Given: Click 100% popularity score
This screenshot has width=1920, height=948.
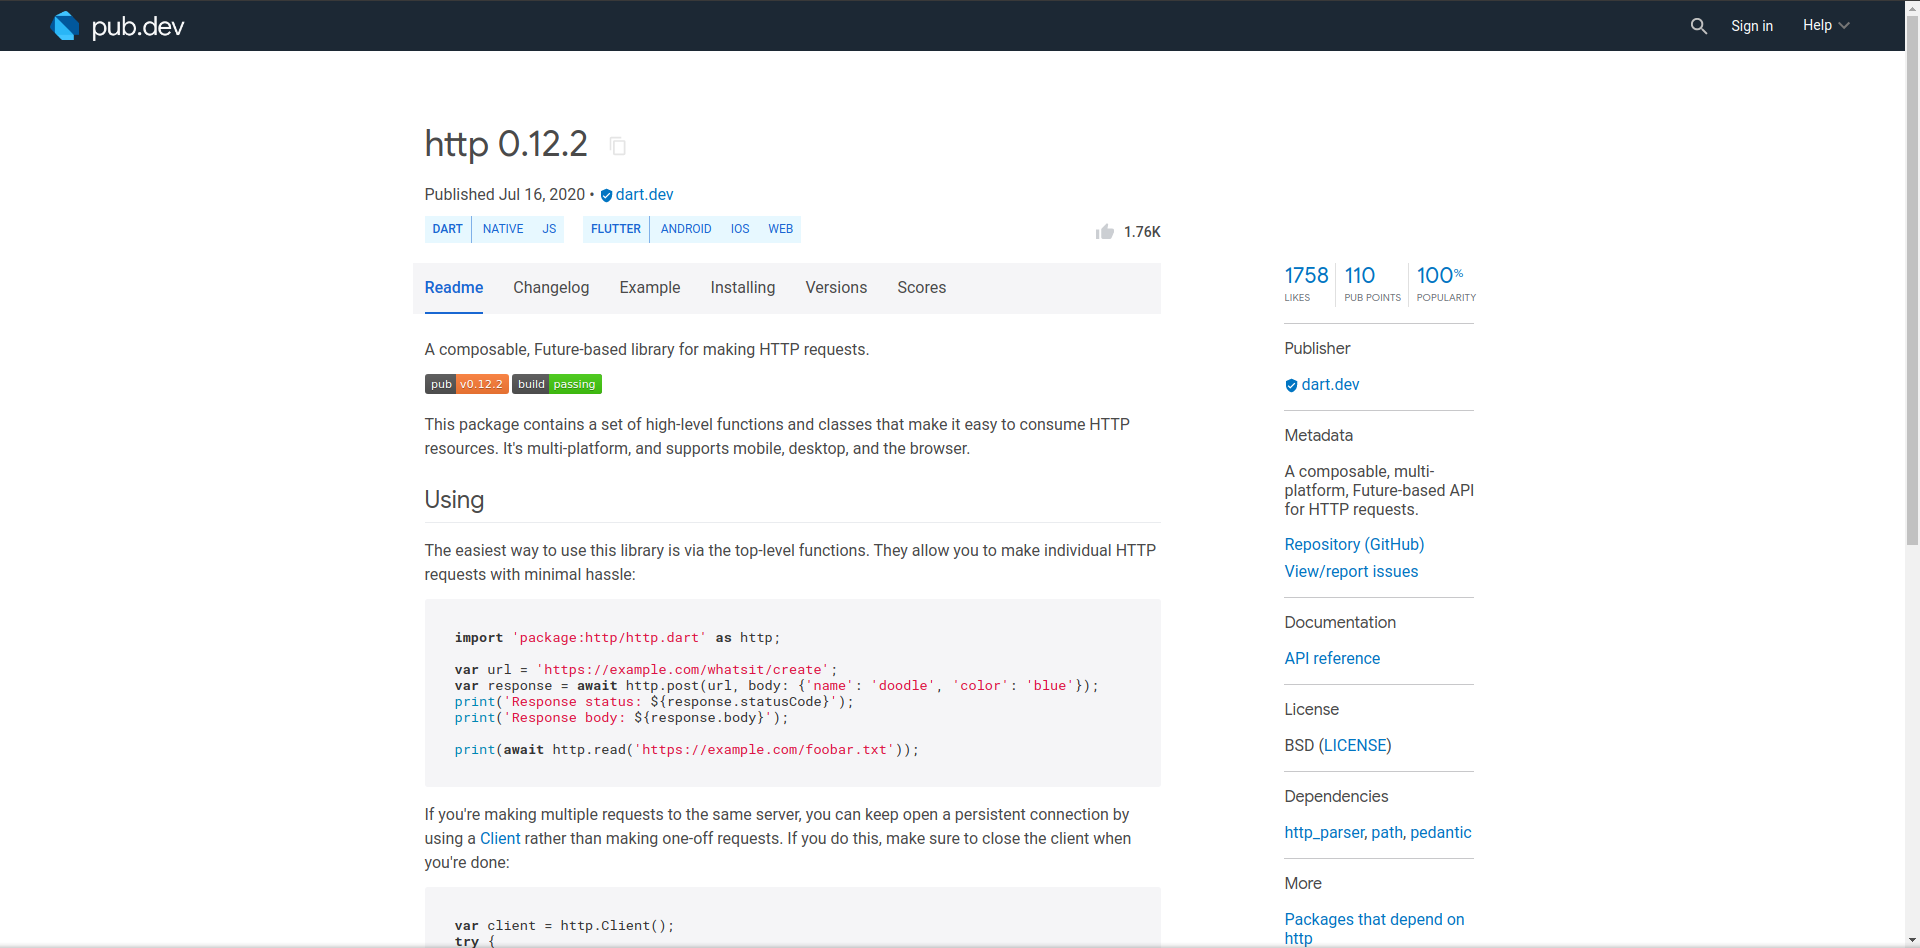Looking at the screenshot, I should tap(1446, 283).
